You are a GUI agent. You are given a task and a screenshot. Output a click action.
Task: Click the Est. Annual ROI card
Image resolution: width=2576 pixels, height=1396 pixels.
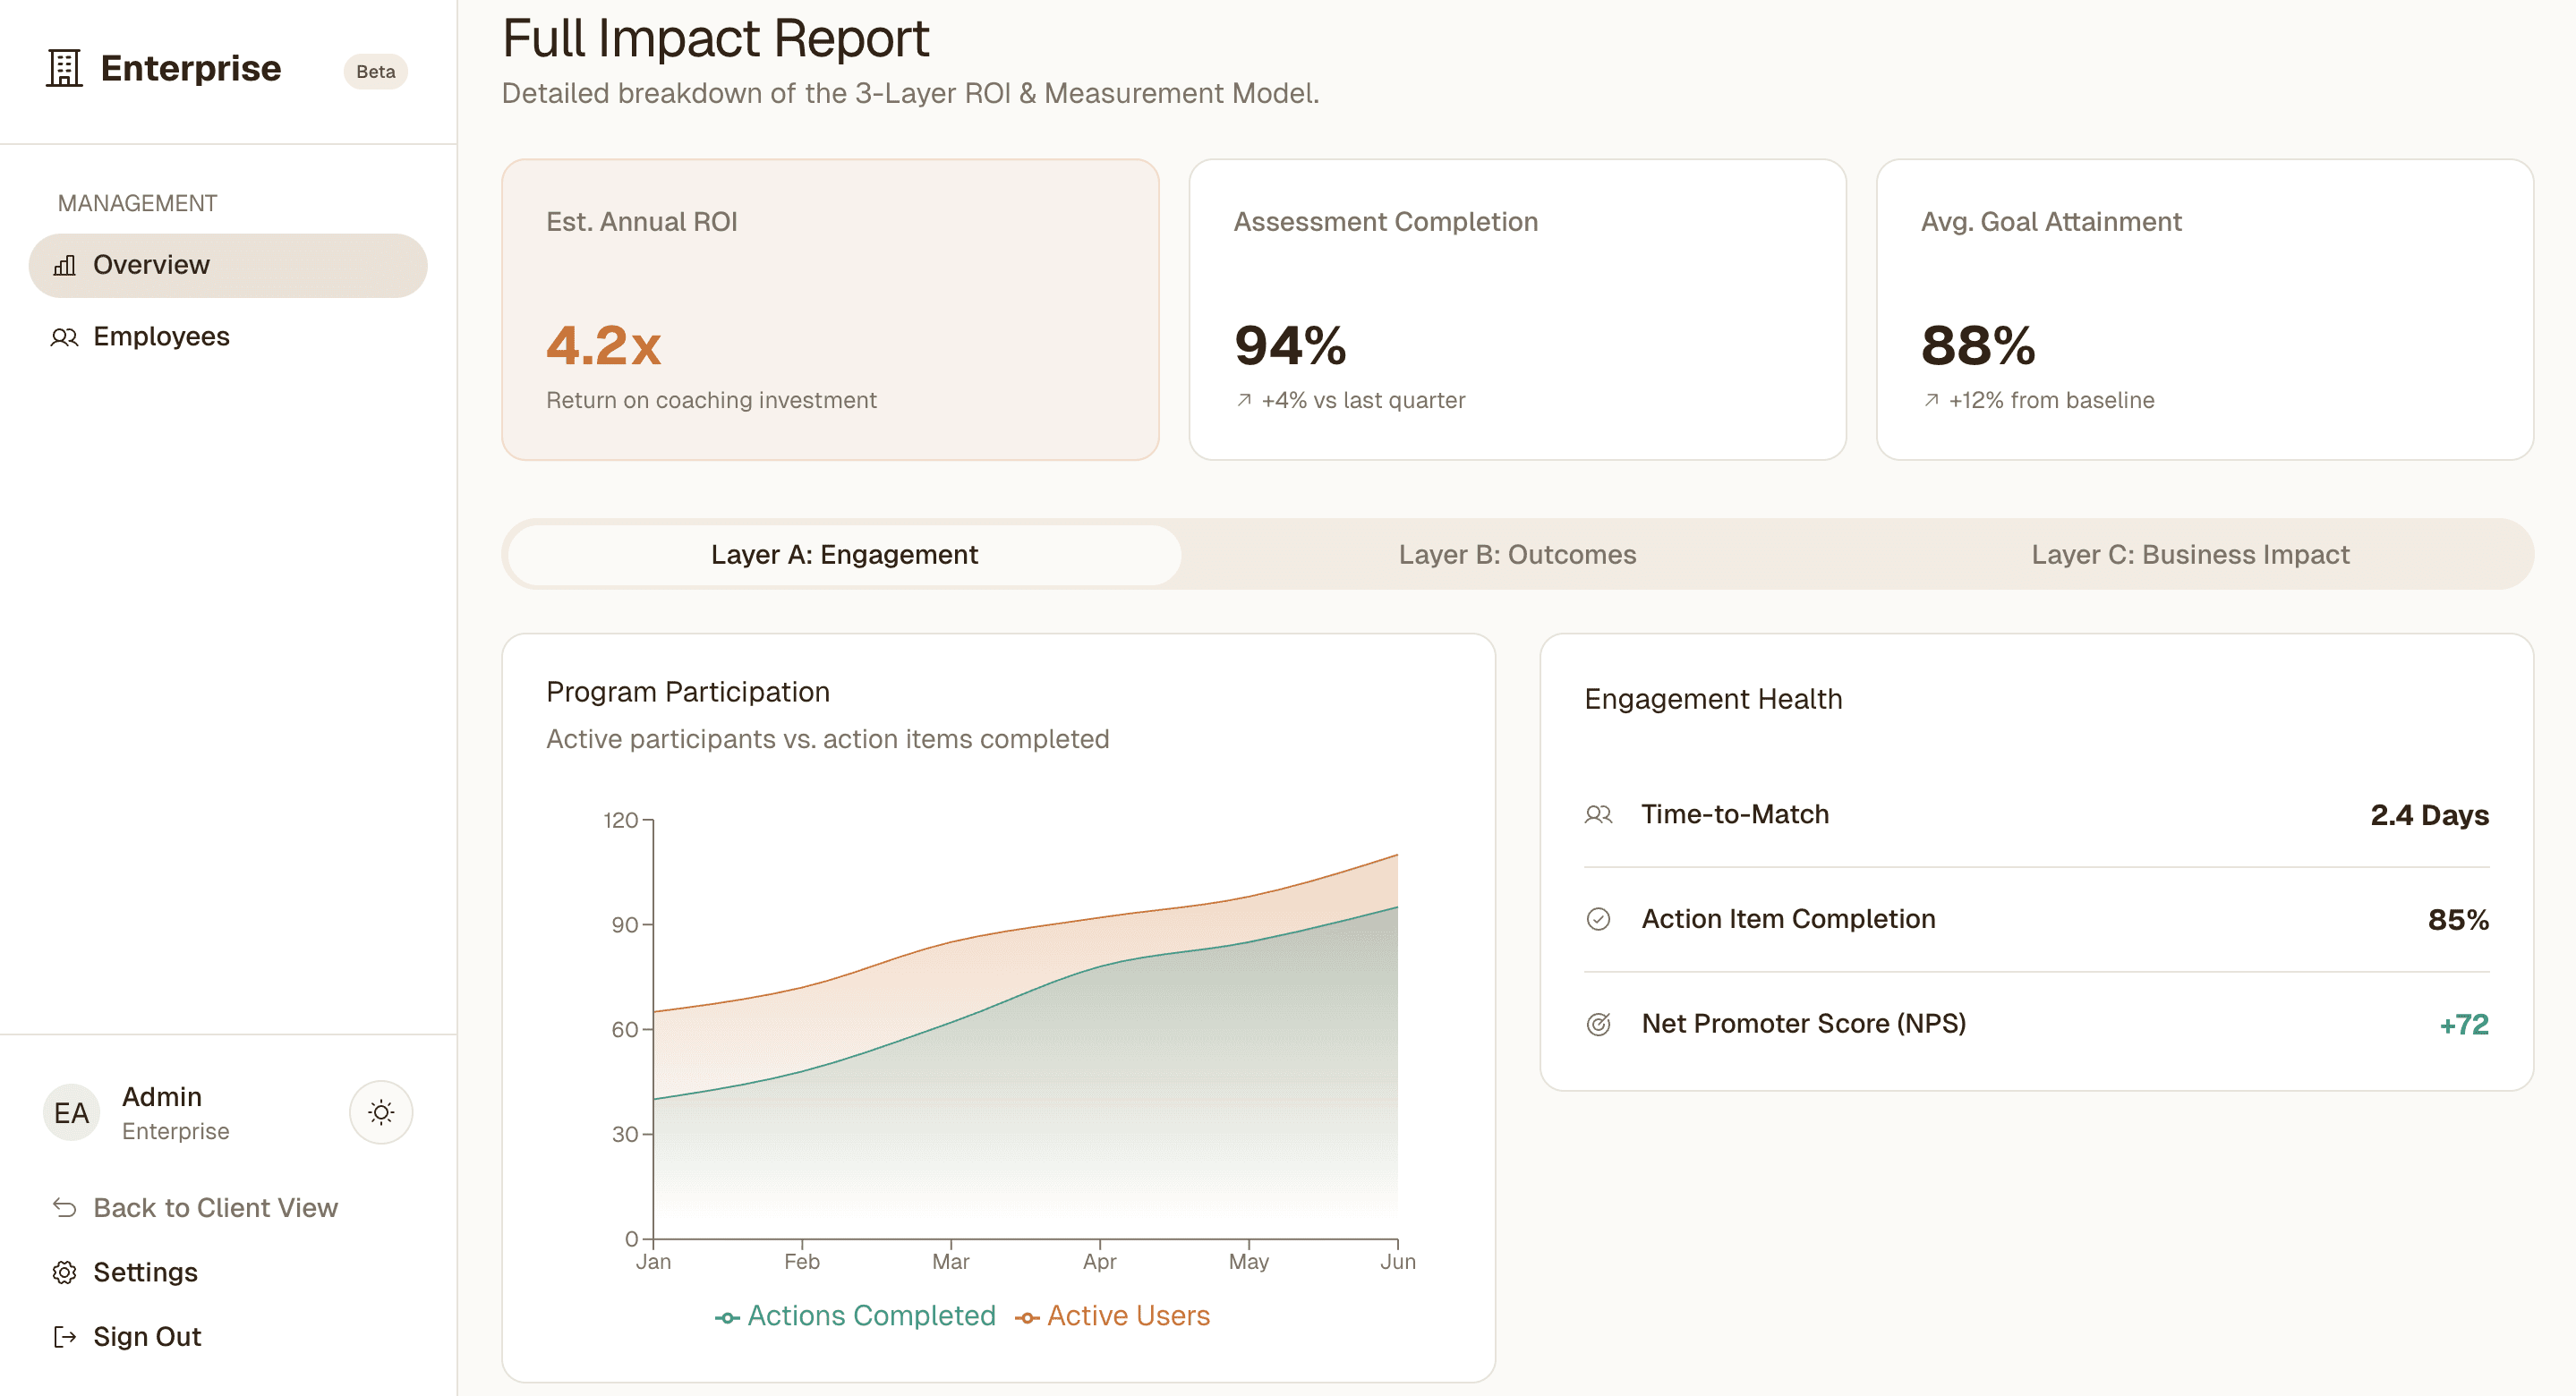point(830,309)
